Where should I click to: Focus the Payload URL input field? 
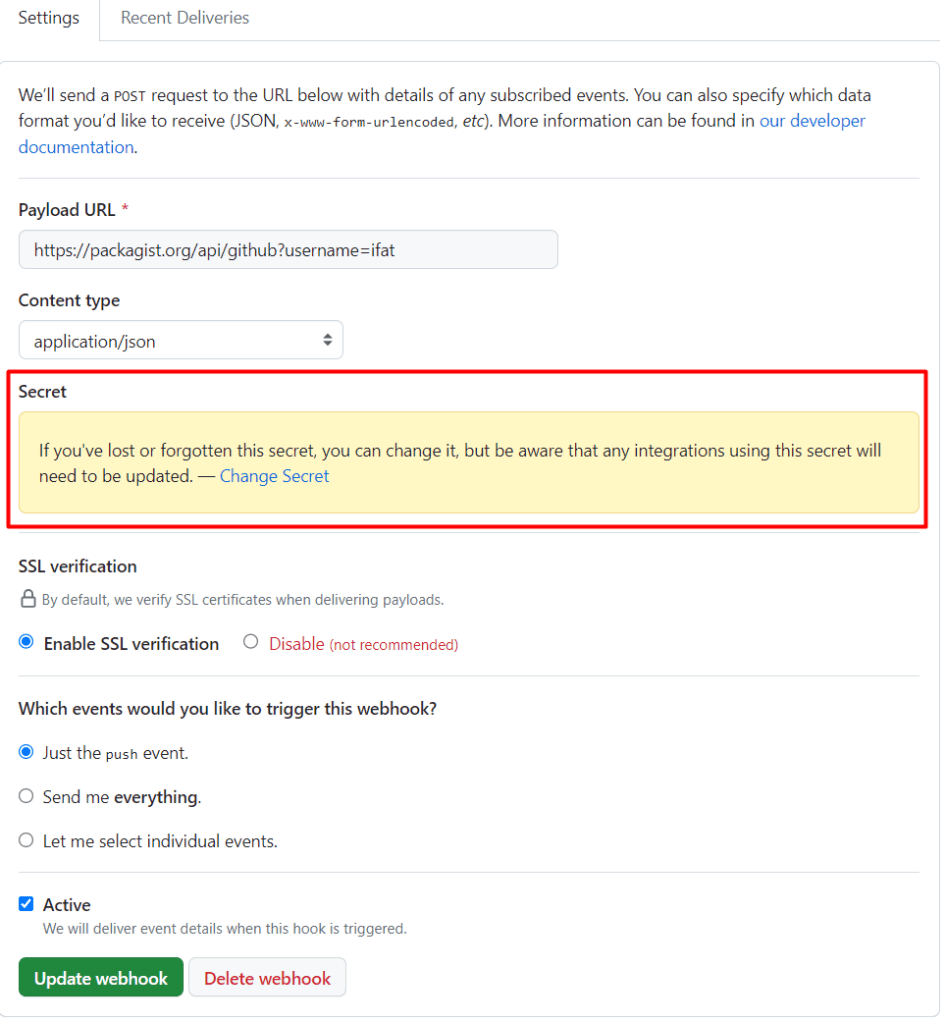[288, 250]
